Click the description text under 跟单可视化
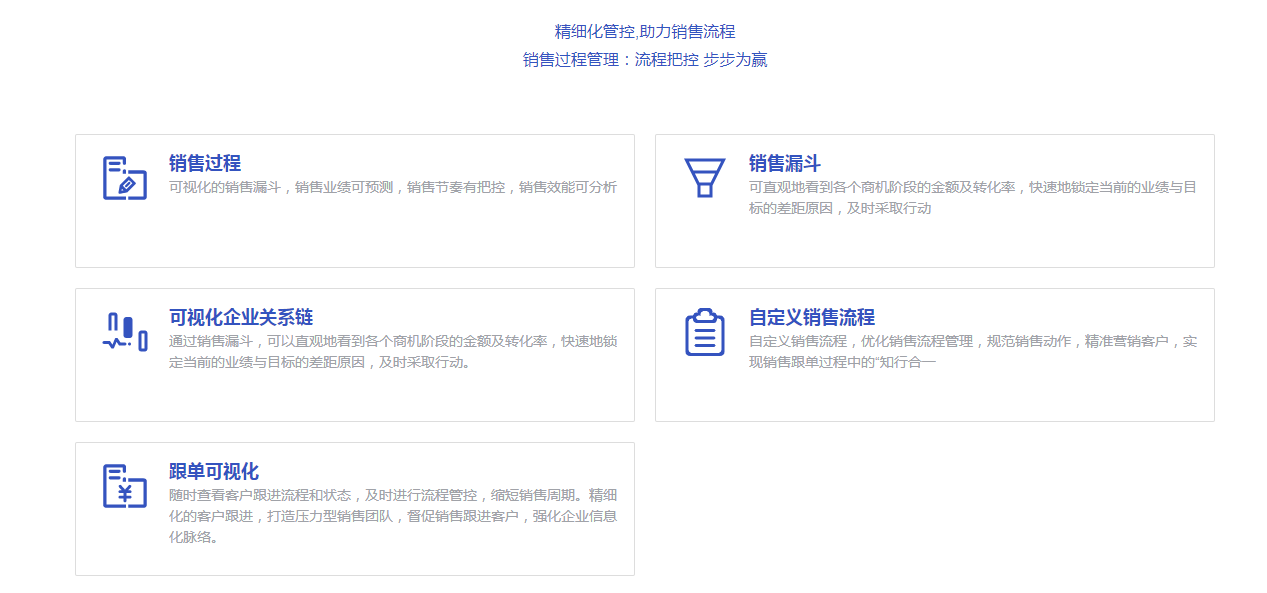The width and height of the screenshot is (1267, 593). coord(393,516)
